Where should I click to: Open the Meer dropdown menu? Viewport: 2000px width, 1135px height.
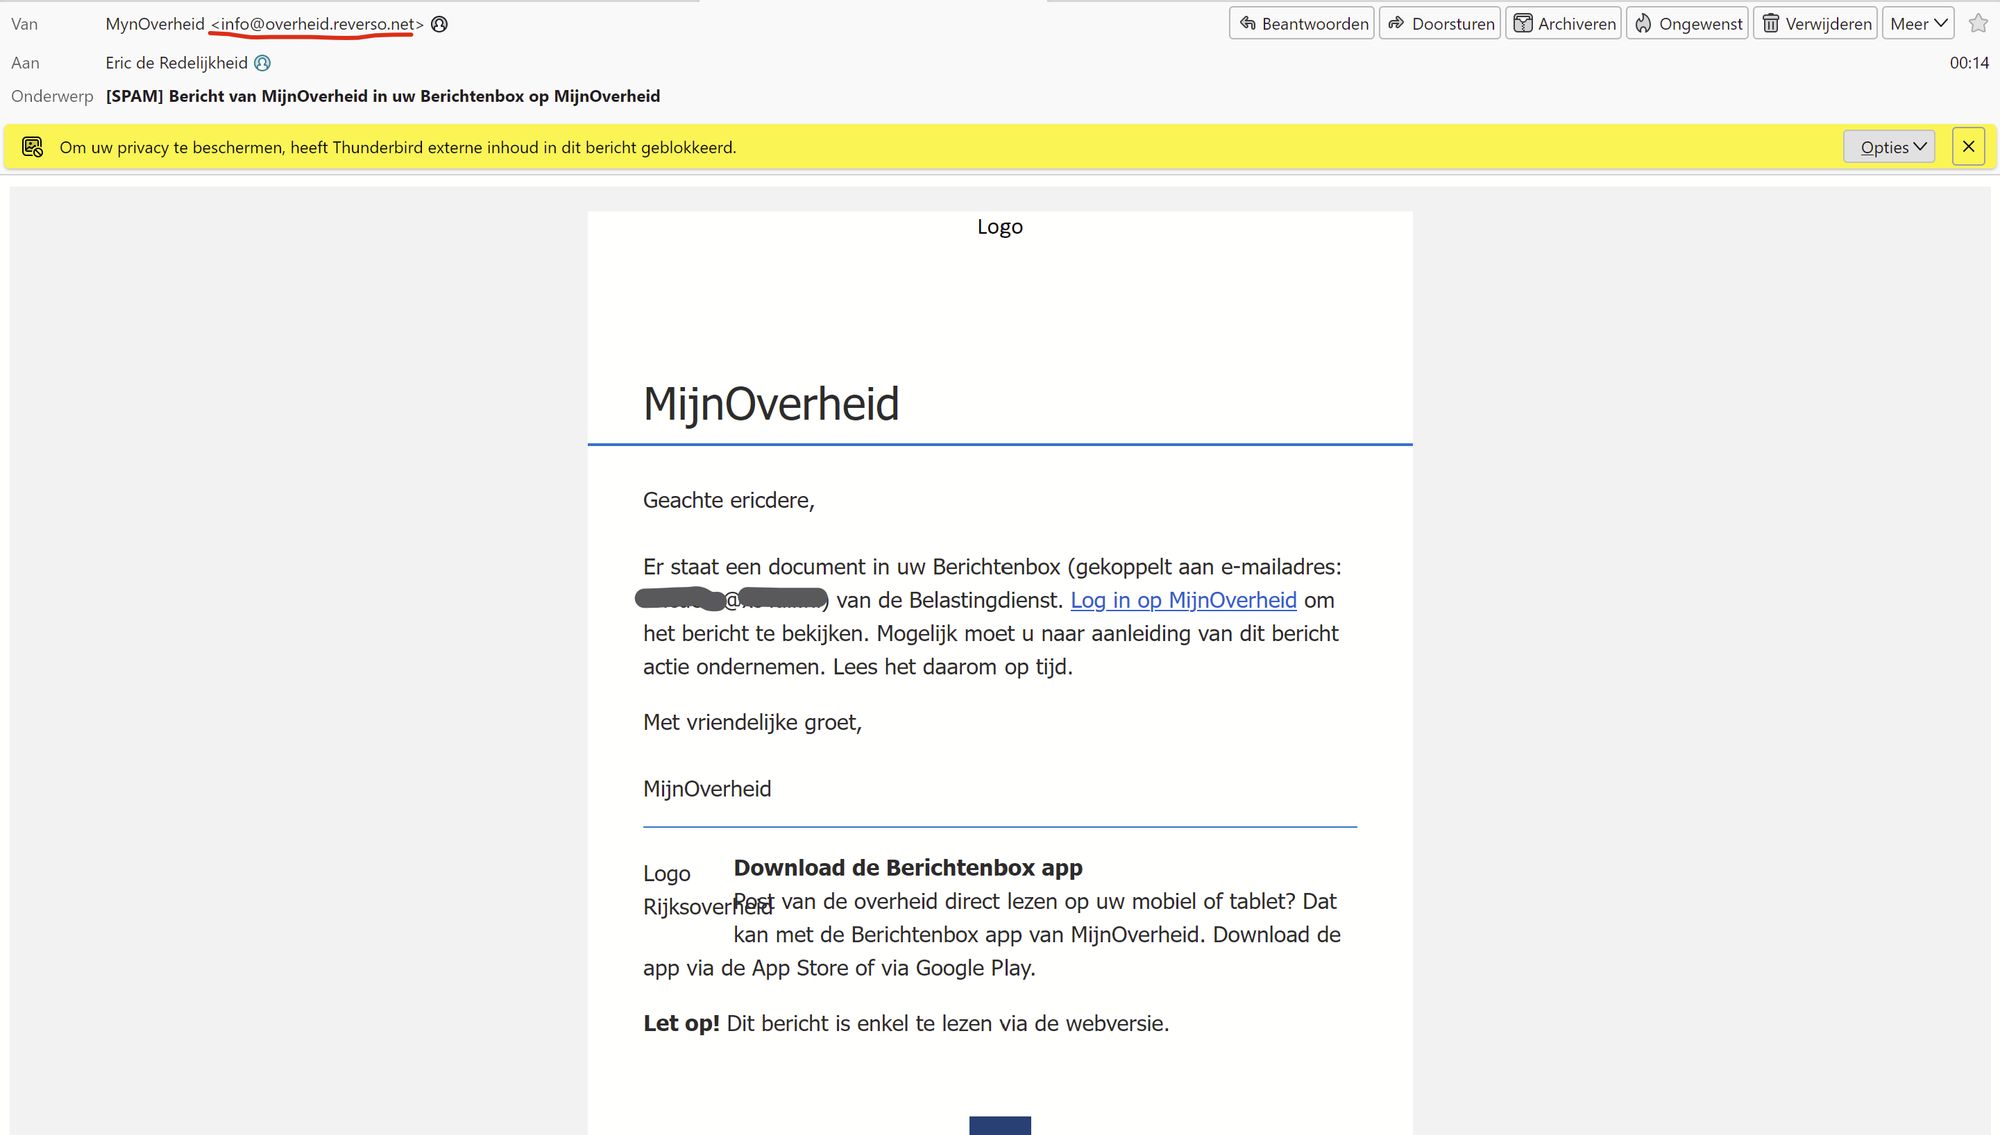click(x=1918, y=23)
